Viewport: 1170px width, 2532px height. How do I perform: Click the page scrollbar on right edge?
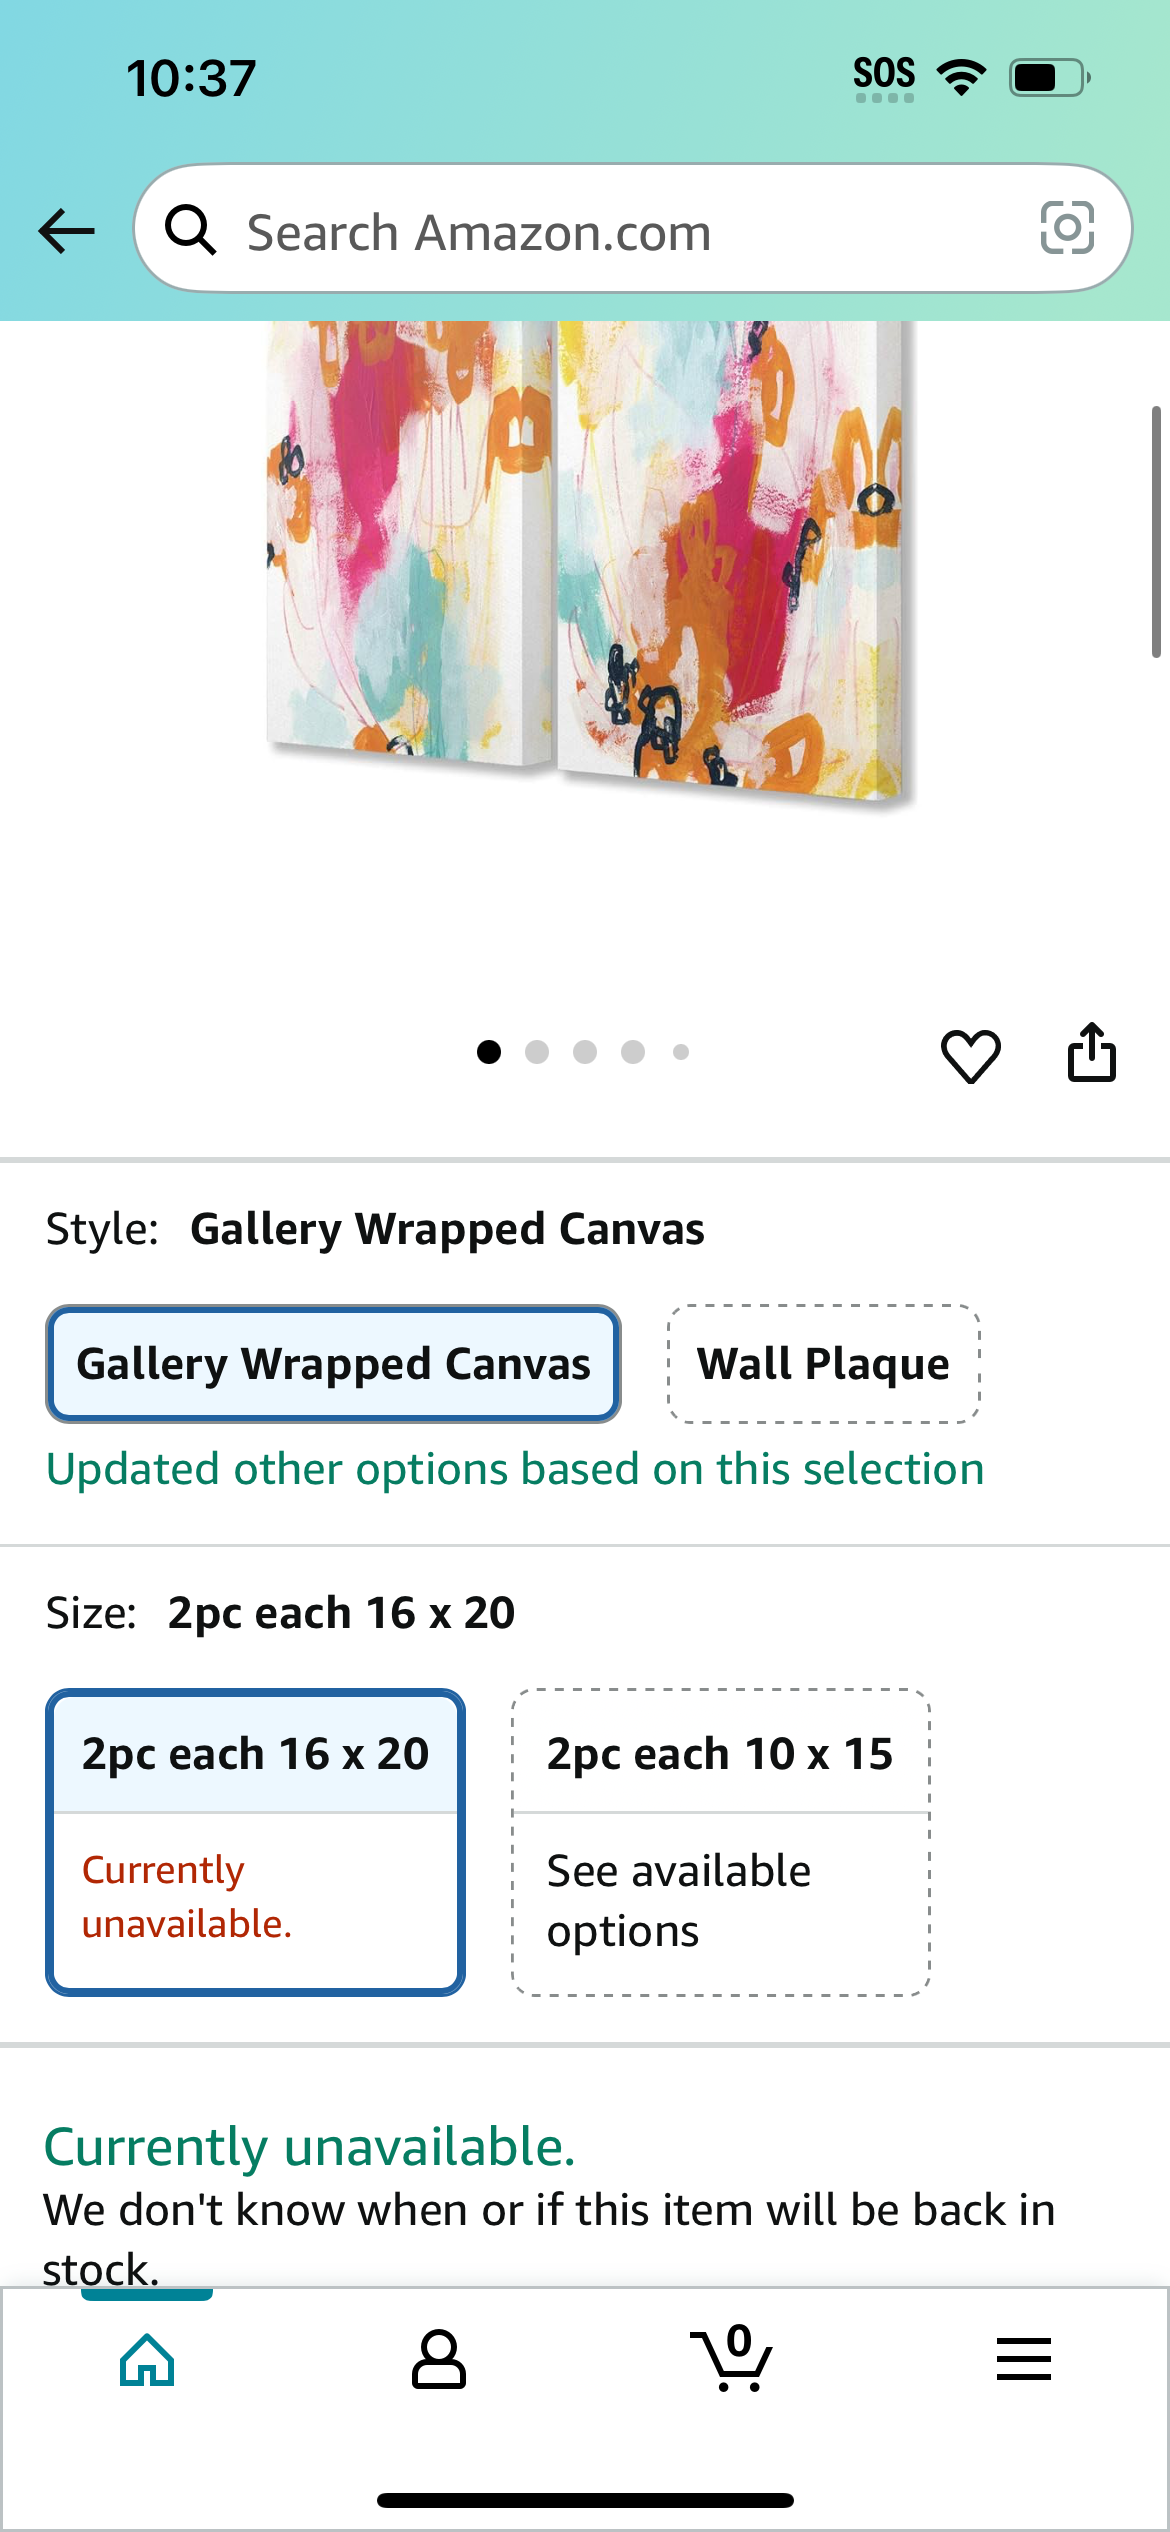click(x=1156, y=531)
